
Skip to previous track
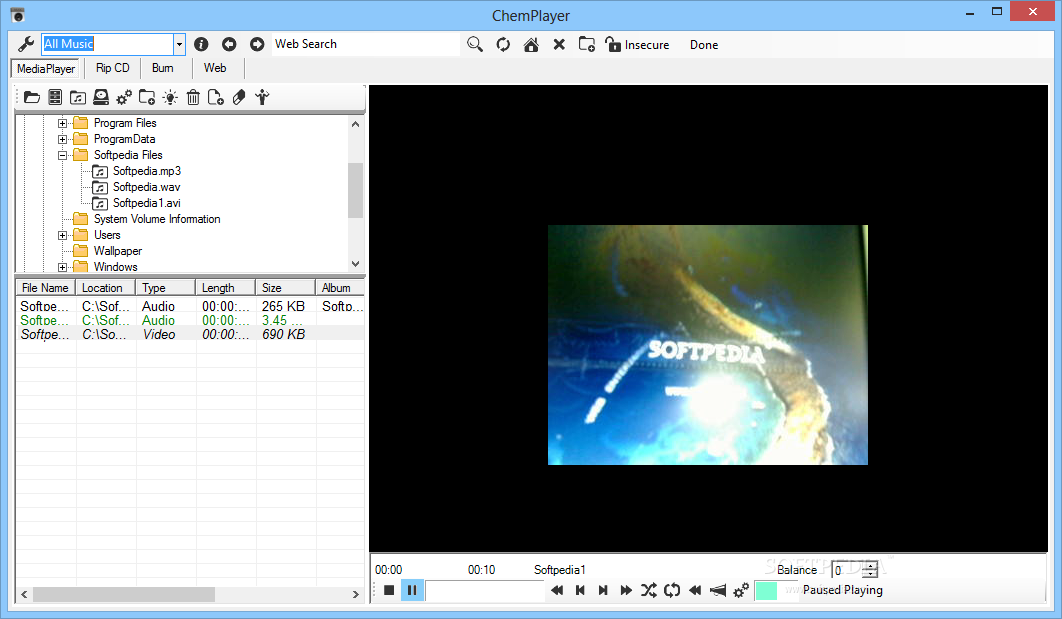pyautogui.click(x=580, y=590)
